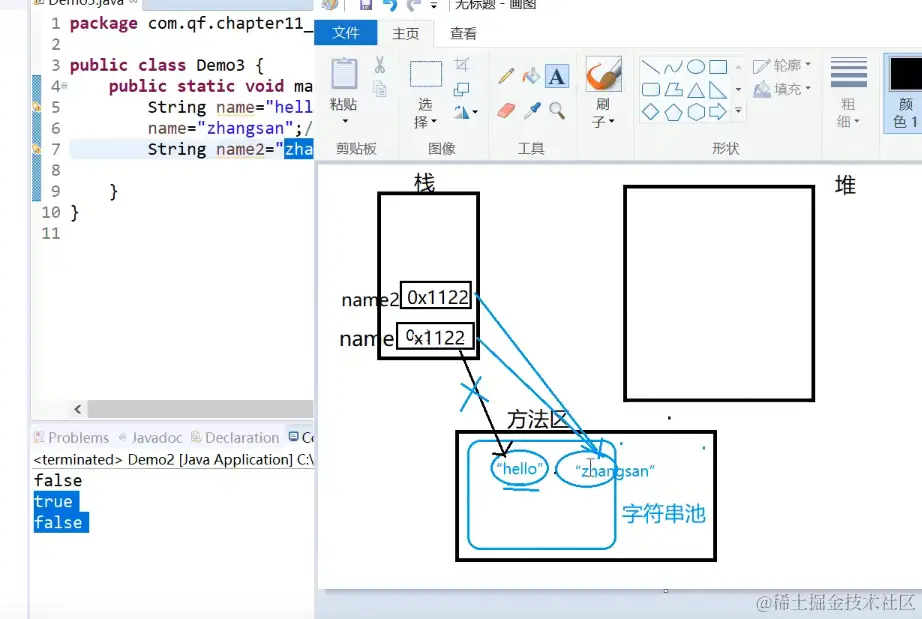The width and height of the screenshot is (922, 619).
Task: Switch to the 查看 ribbon tab
Action: 463,34
